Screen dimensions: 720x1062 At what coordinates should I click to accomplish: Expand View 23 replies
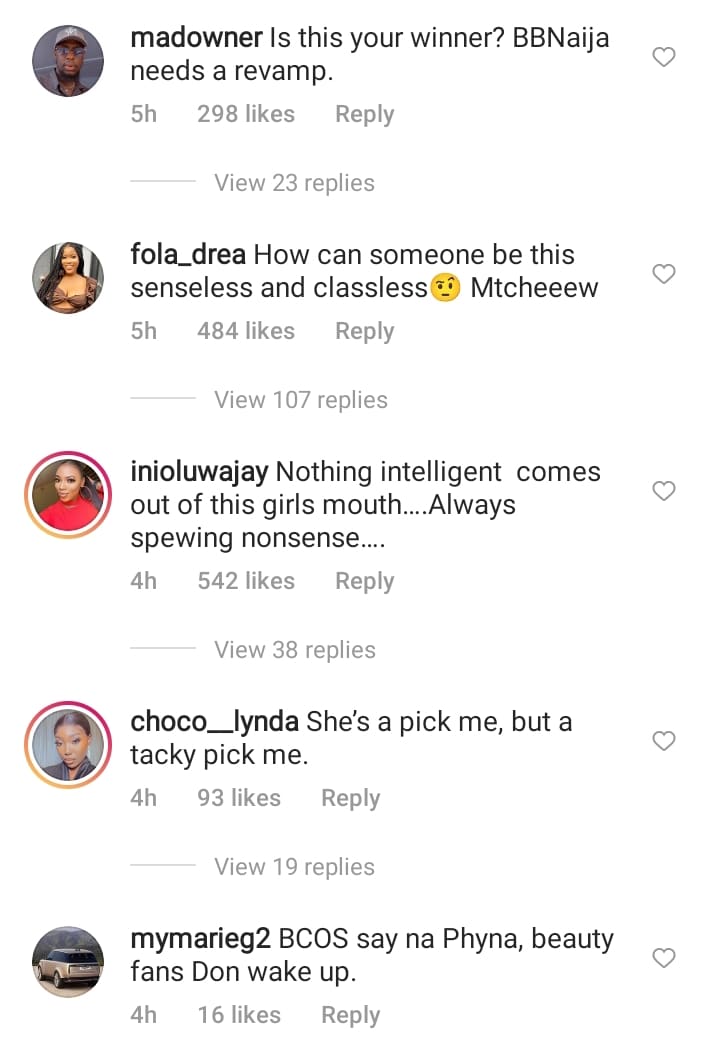click(294, 183)
